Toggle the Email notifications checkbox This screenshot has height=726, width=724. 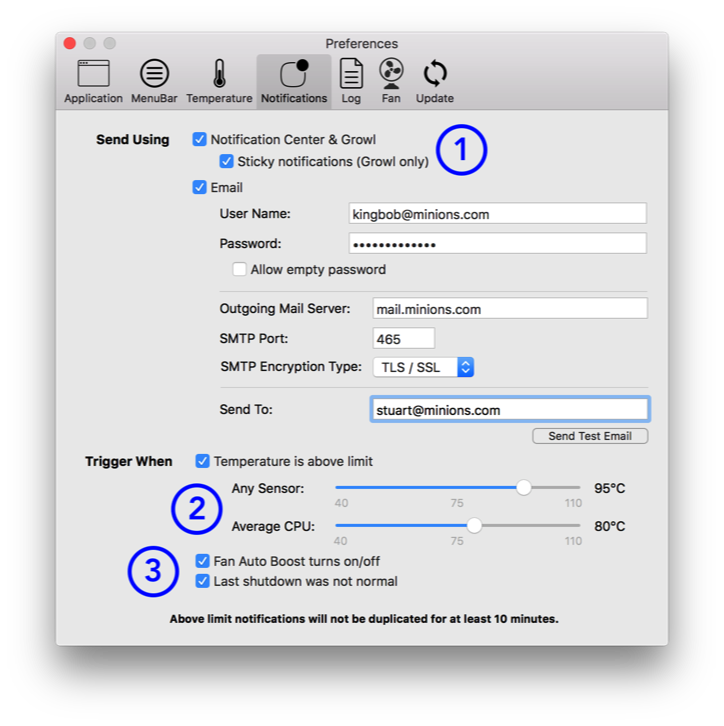pos(200,187)
